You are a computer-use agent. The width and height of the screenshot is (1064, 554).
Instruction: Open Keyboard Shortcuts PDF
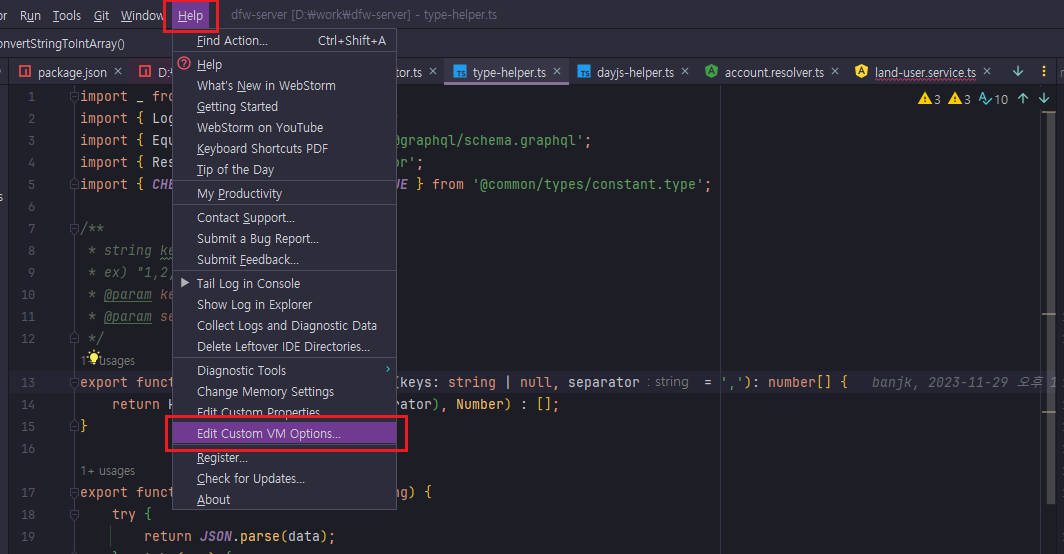(284, 149)
